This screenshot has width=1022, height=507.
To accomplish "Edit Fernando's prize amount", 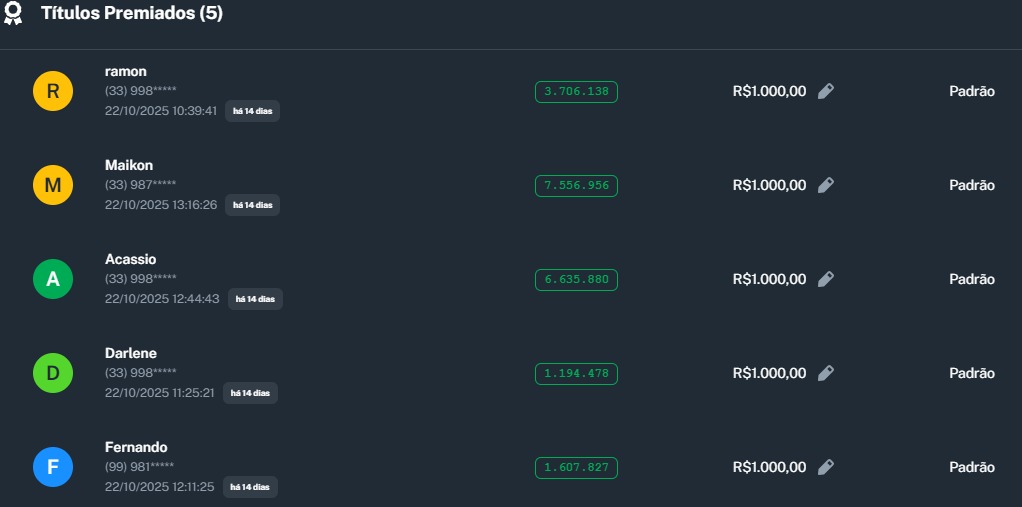I will pyautogui.click(x=825, y=467).
